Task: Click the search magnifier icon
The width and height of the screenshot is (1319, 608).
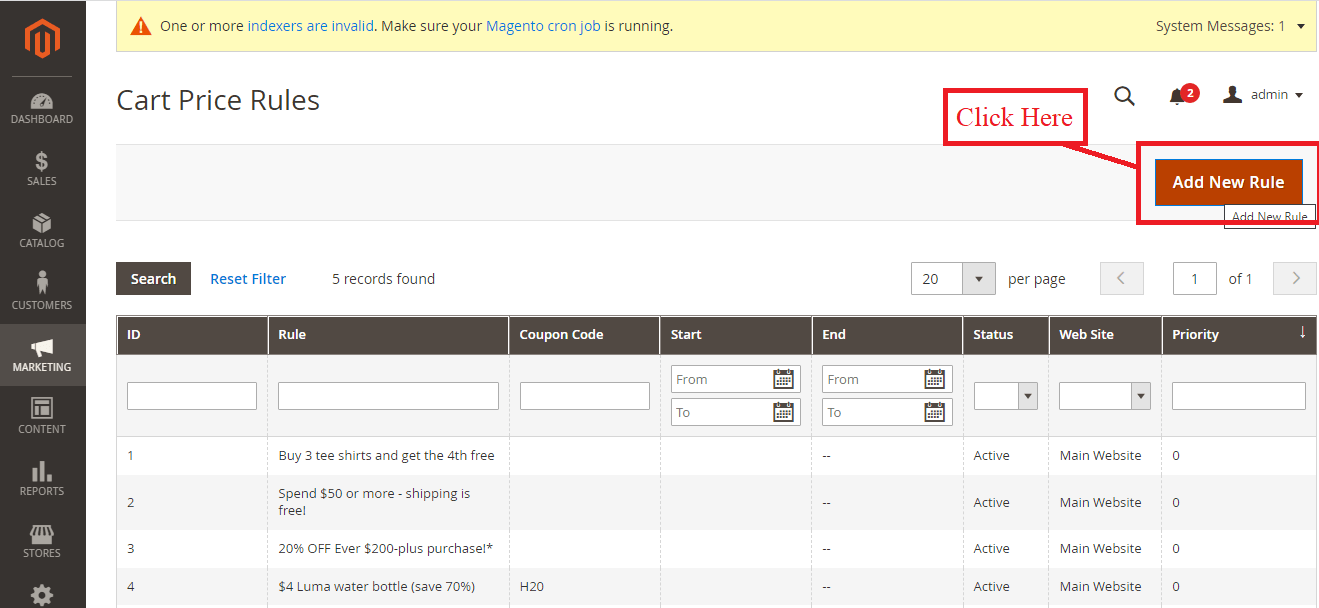Action: pos(1125,95)
